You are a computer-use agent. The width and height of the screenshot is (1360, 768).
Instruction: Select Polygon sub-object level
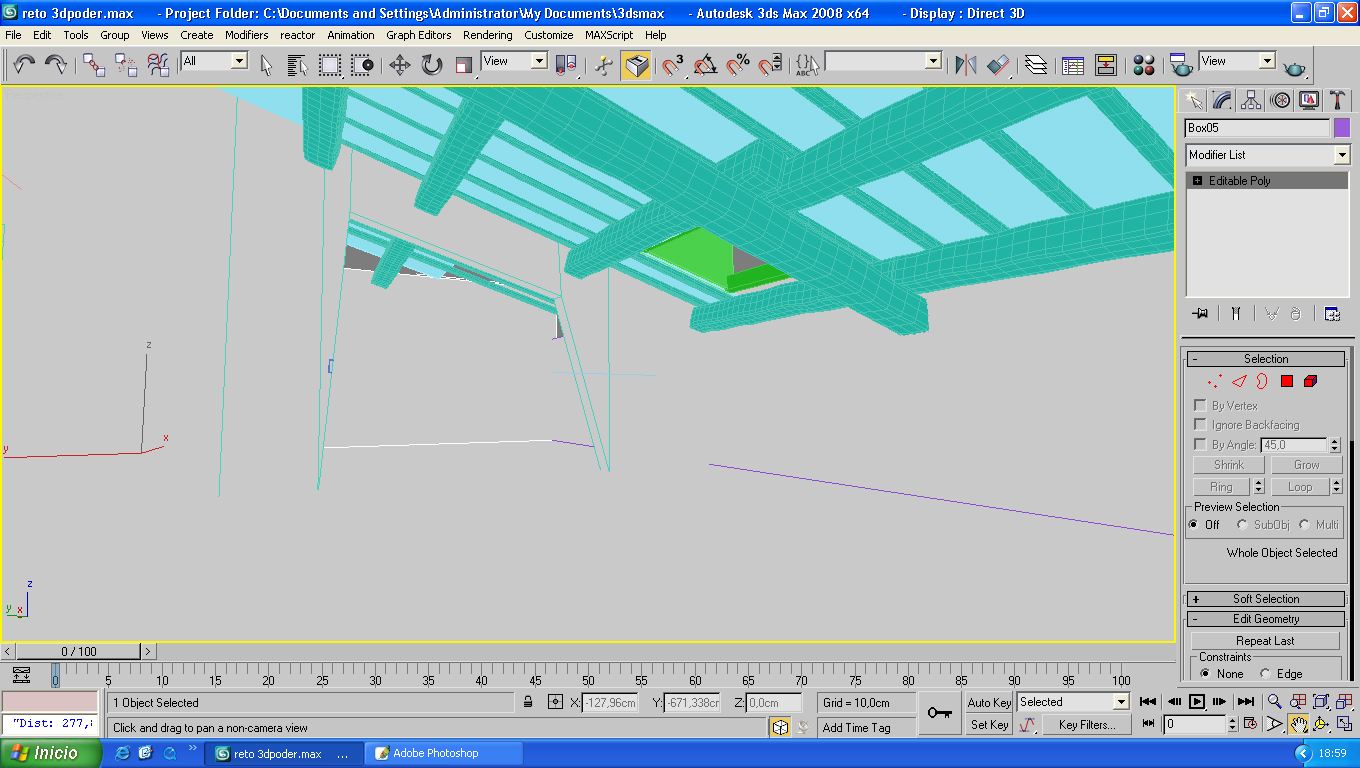tap(1287, 381)
